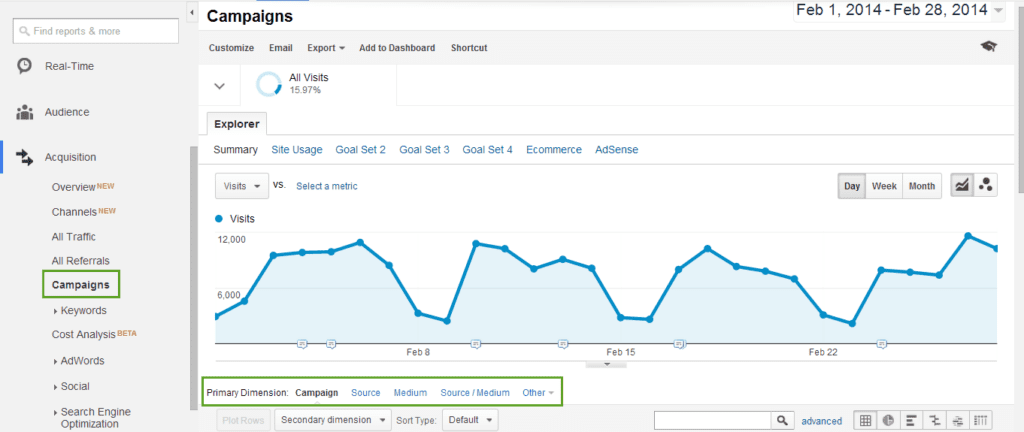Open the Secondary dimension dropdown
The width and height of the screenshot is (1024, 432).
pyautogui.click(x=332, y=420)
